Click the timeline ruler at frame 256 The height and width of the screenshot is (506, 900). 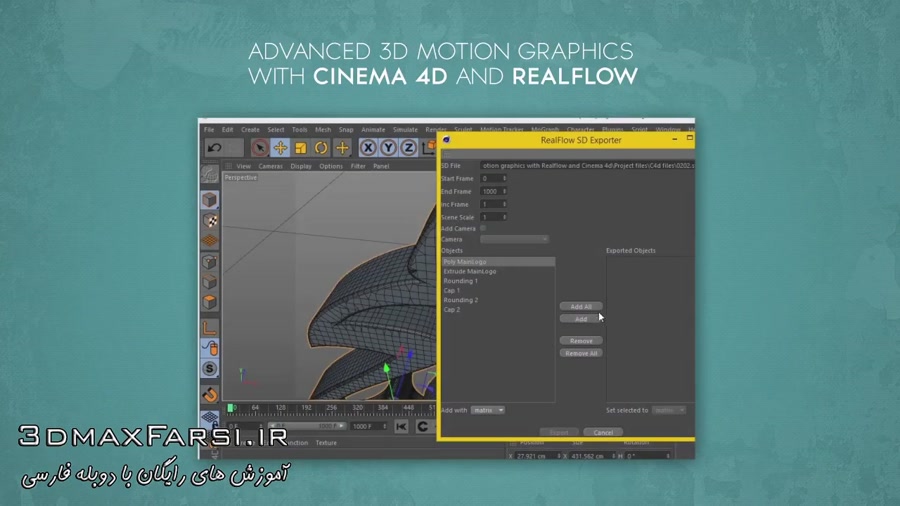point(331,408)
